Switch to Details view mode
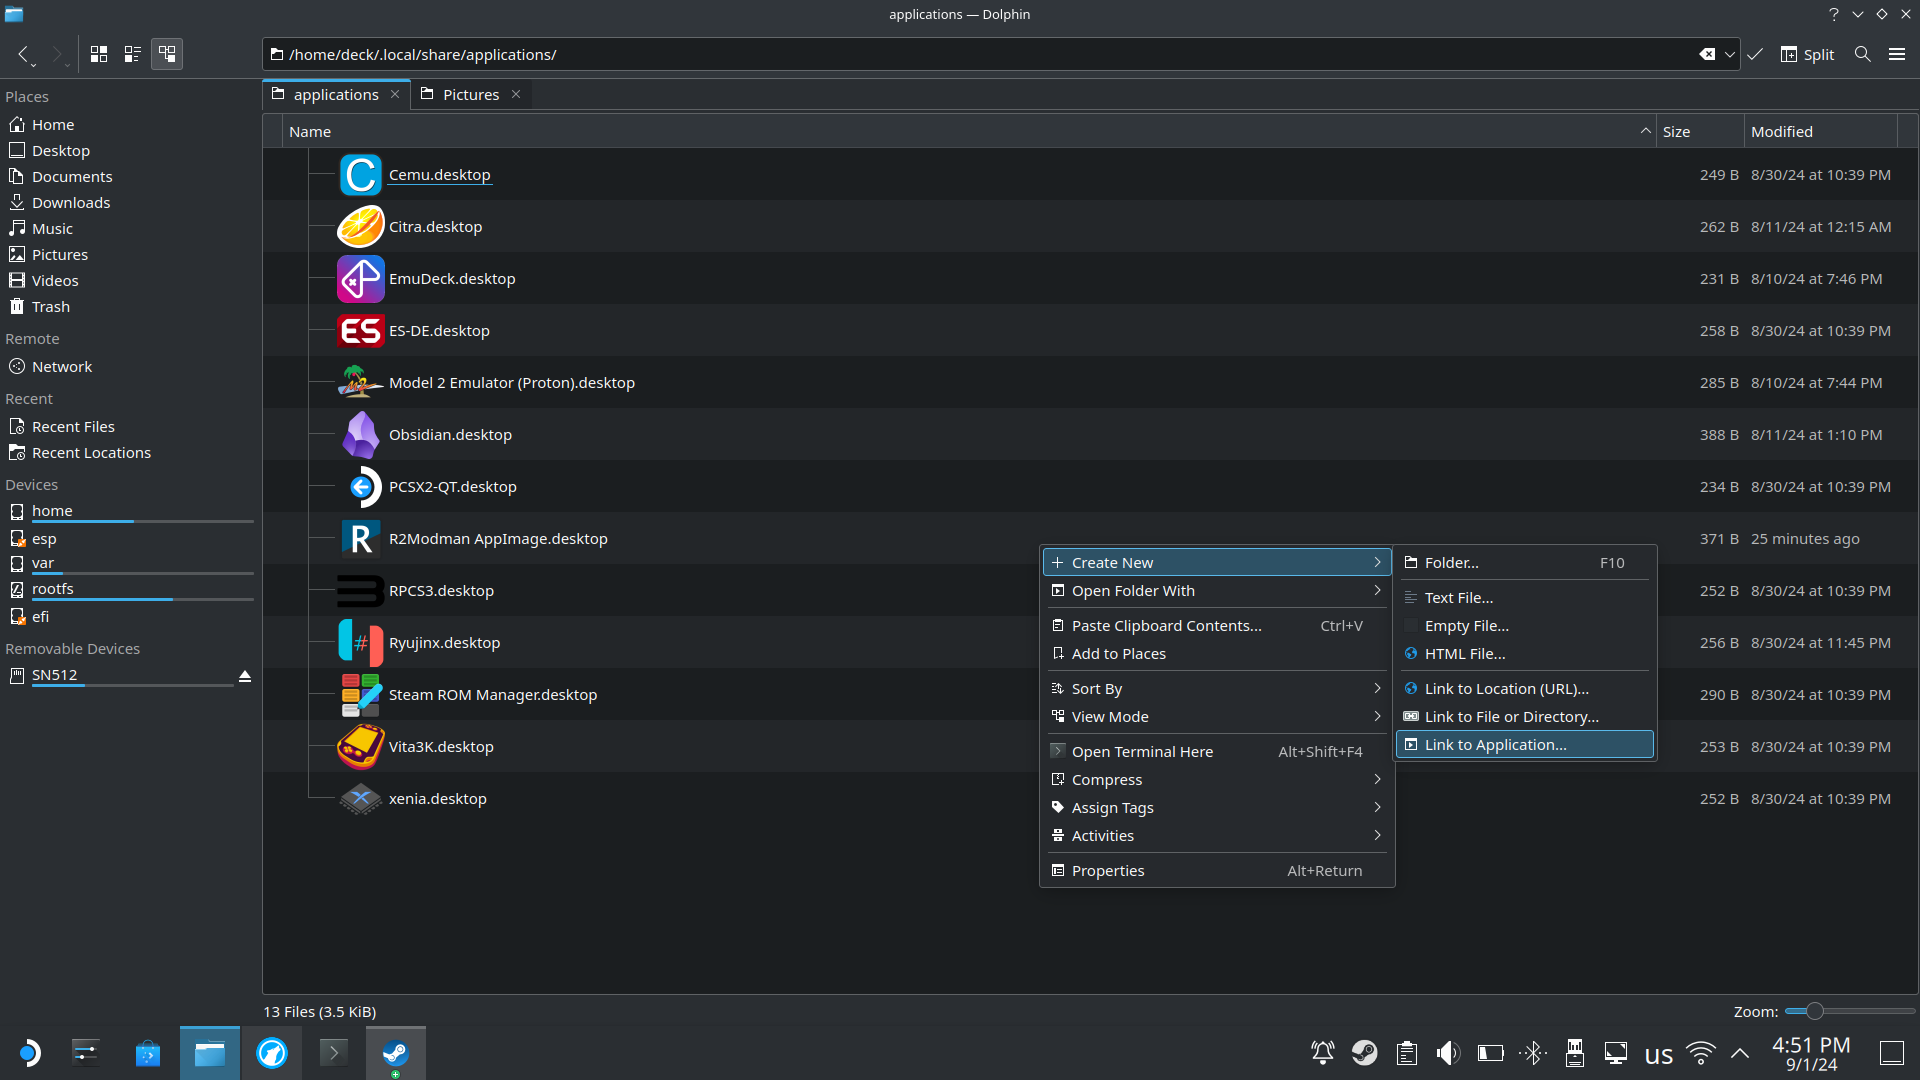The image size is (1920, 1080). point(167,54)
